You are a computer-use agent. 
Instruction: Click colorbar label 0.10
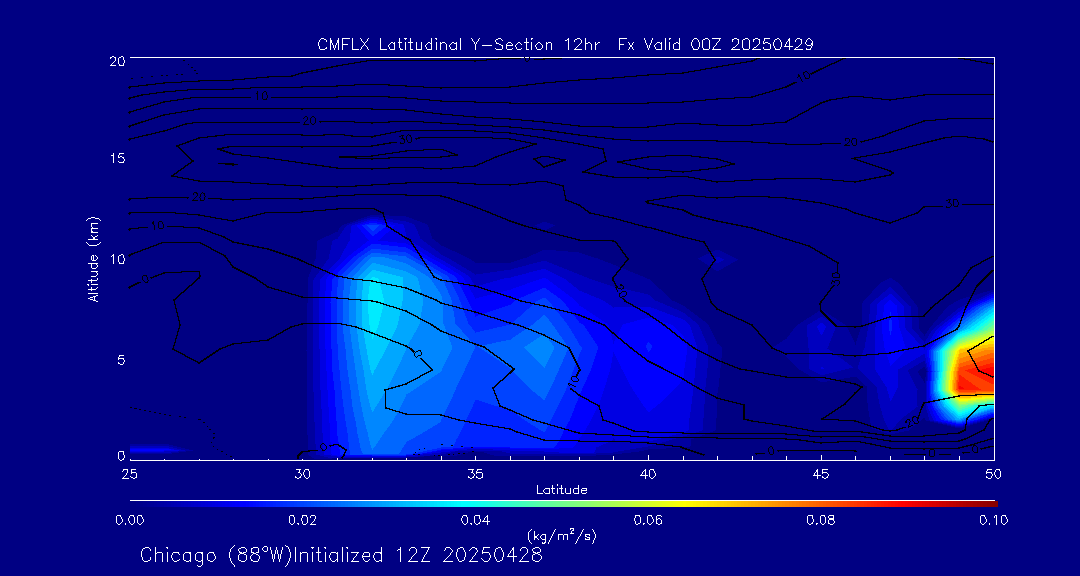pos(993,520)
